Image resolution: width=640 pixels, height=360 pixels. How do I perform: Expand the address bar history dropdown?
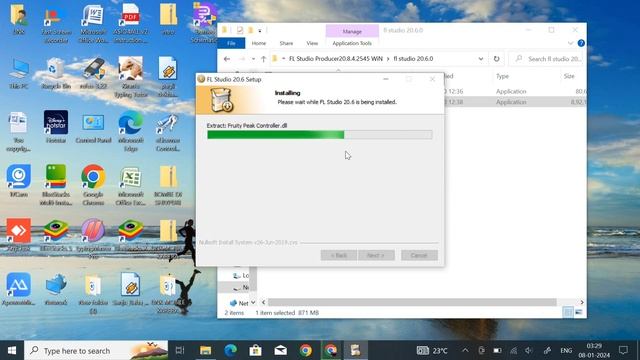[481, 59]
